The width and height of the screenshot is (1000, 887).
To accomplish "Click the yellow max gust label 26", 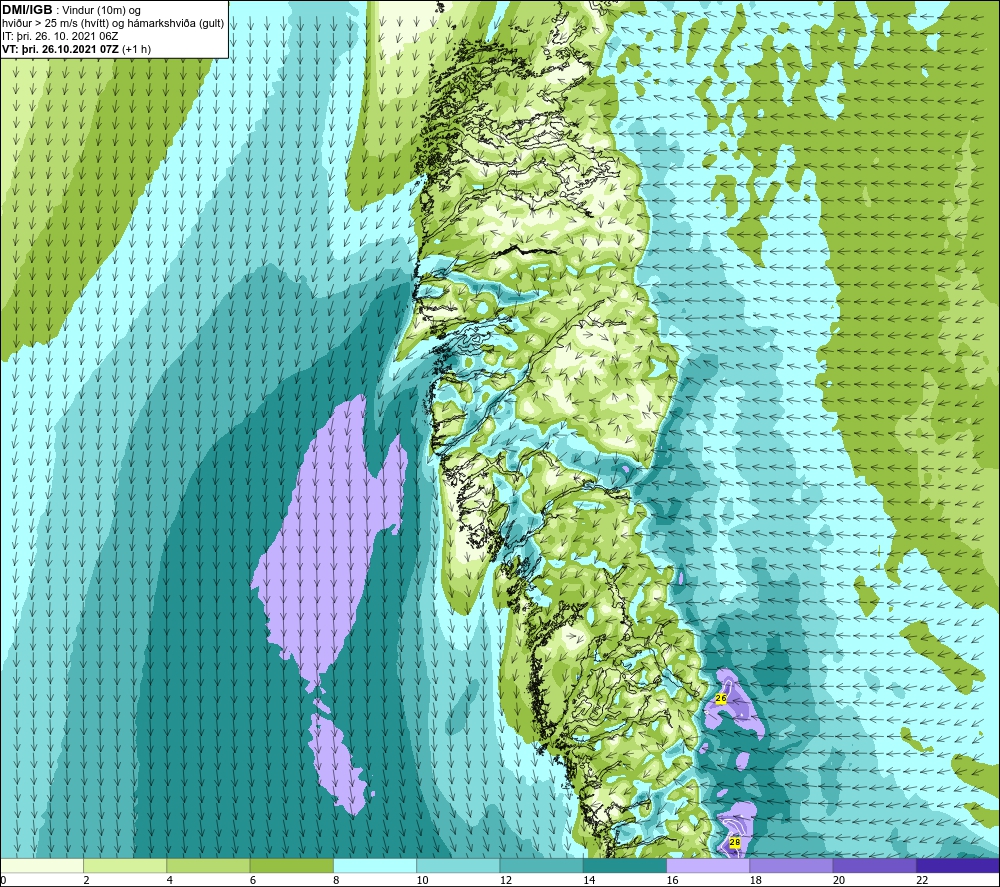I will 721,698.
